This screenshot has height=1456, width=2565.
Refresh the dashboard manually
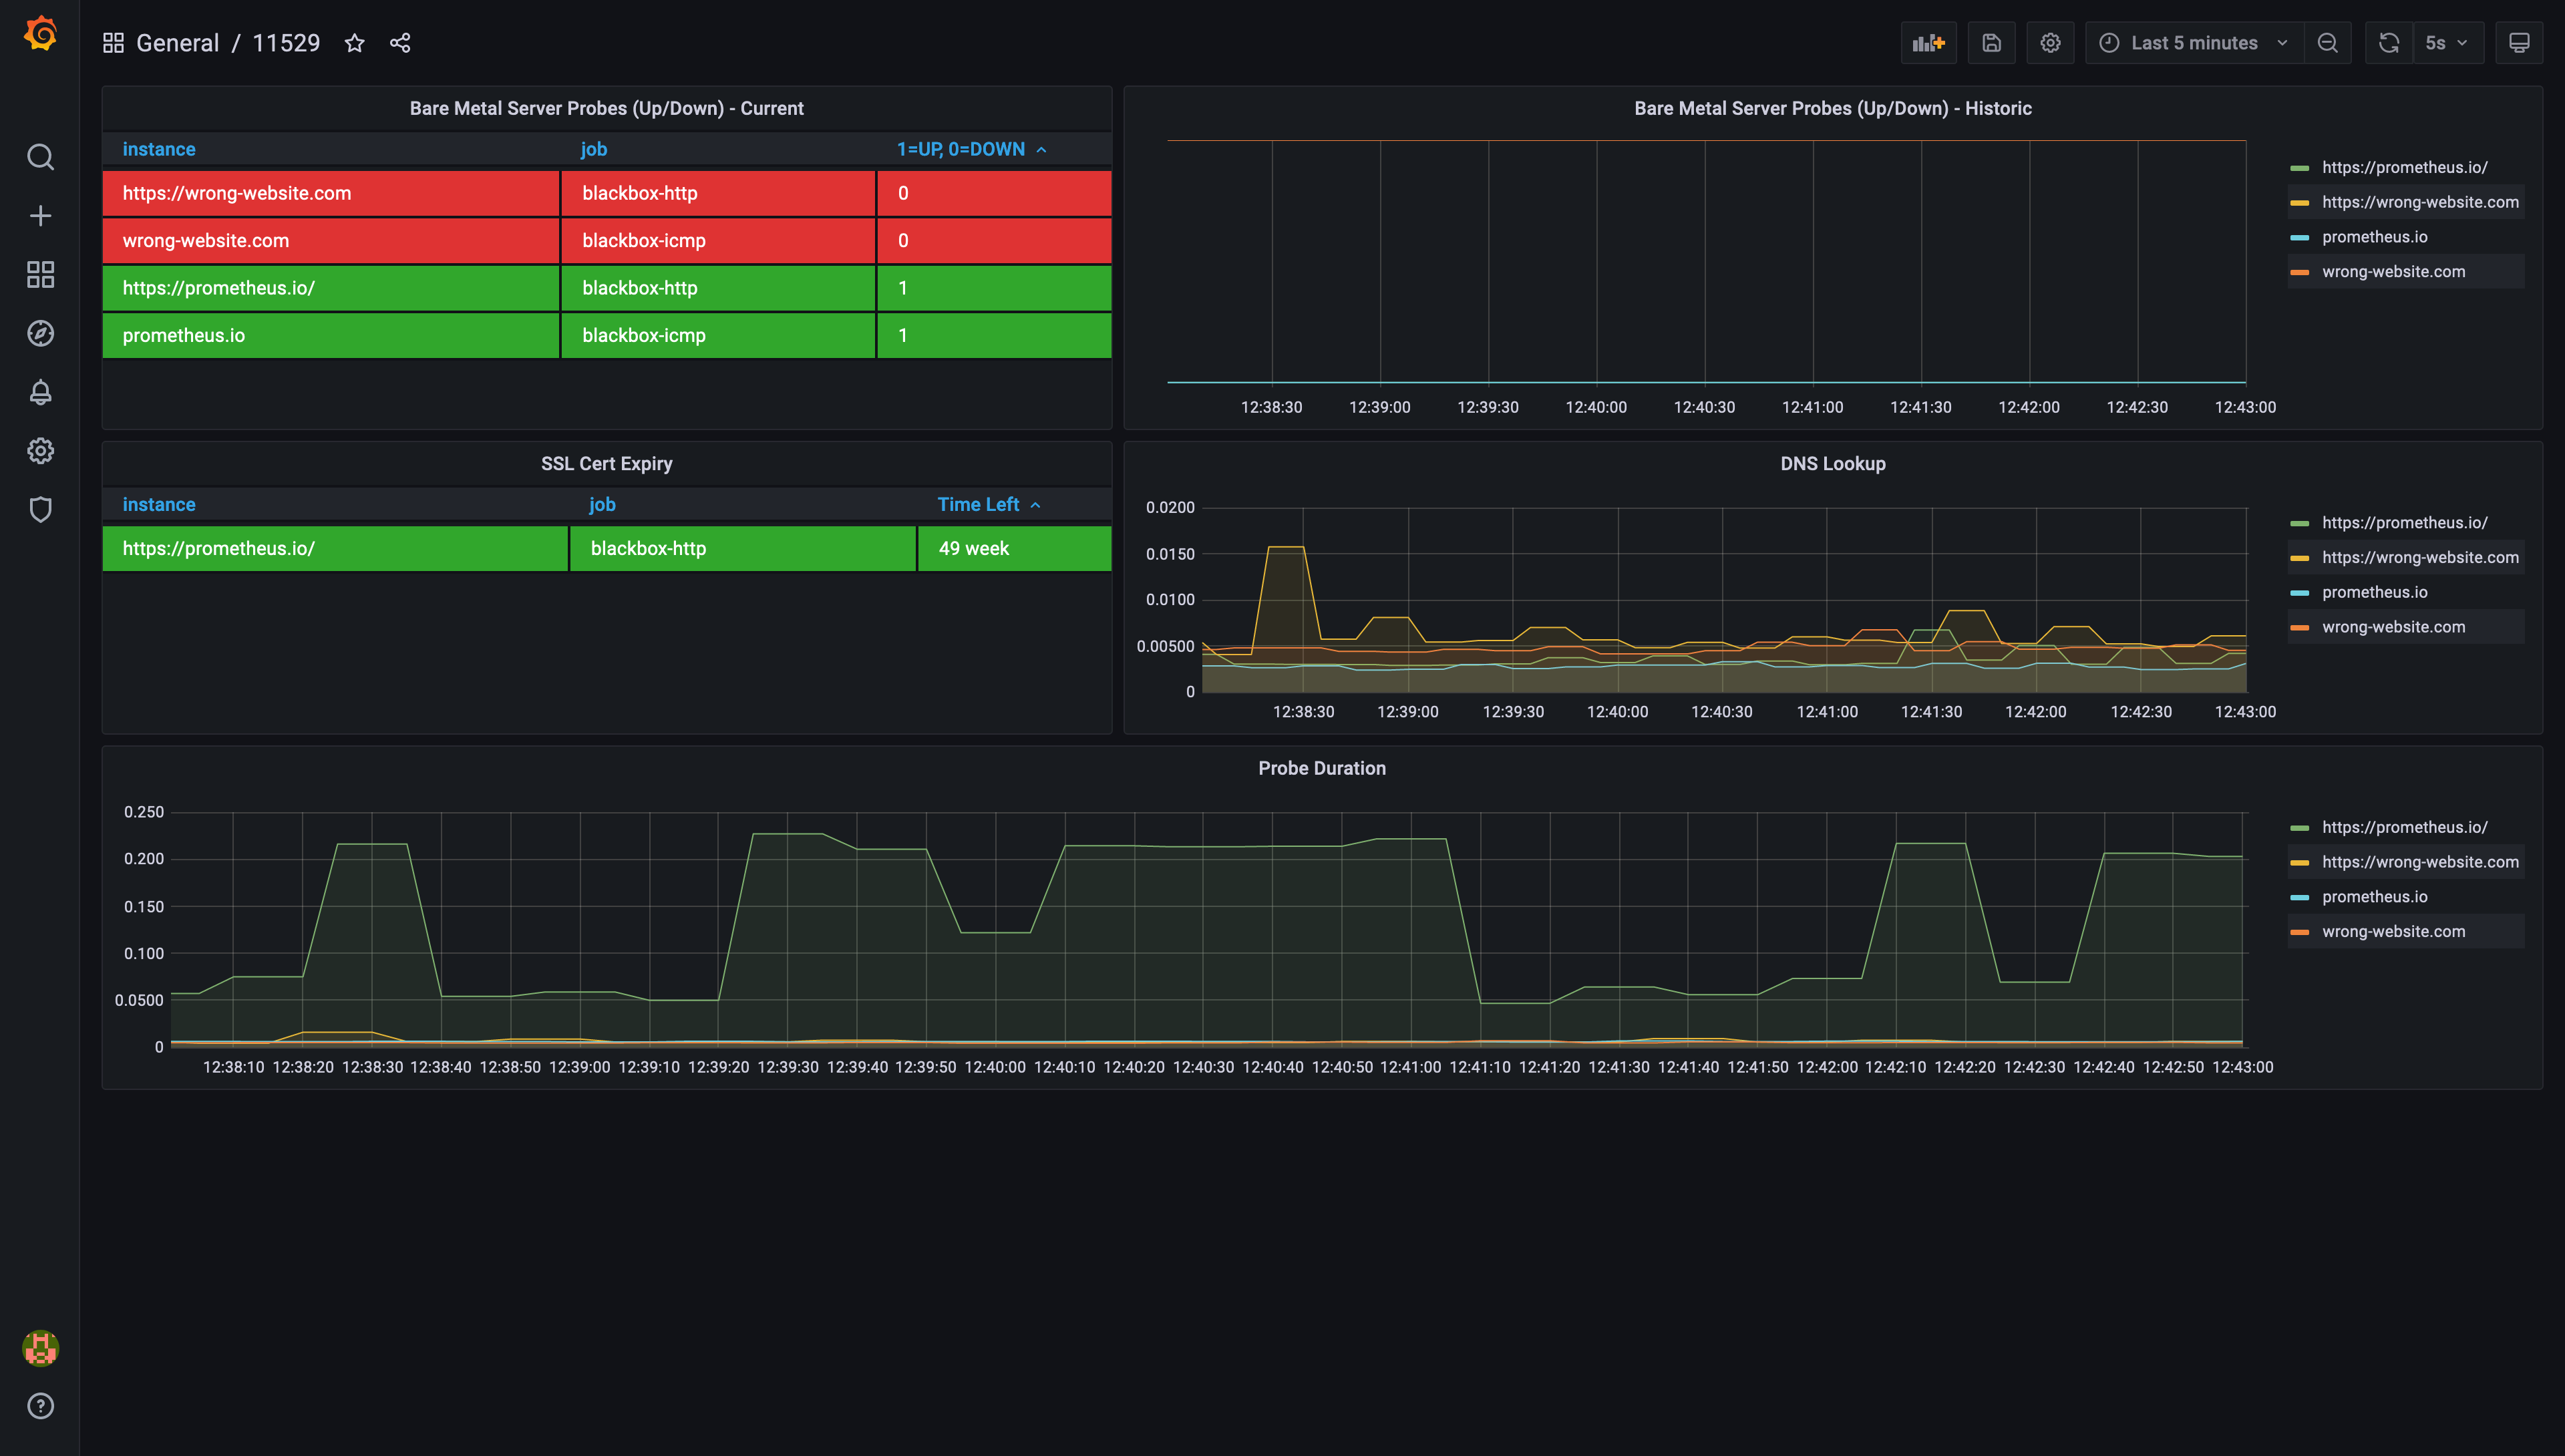(2388, 42)
